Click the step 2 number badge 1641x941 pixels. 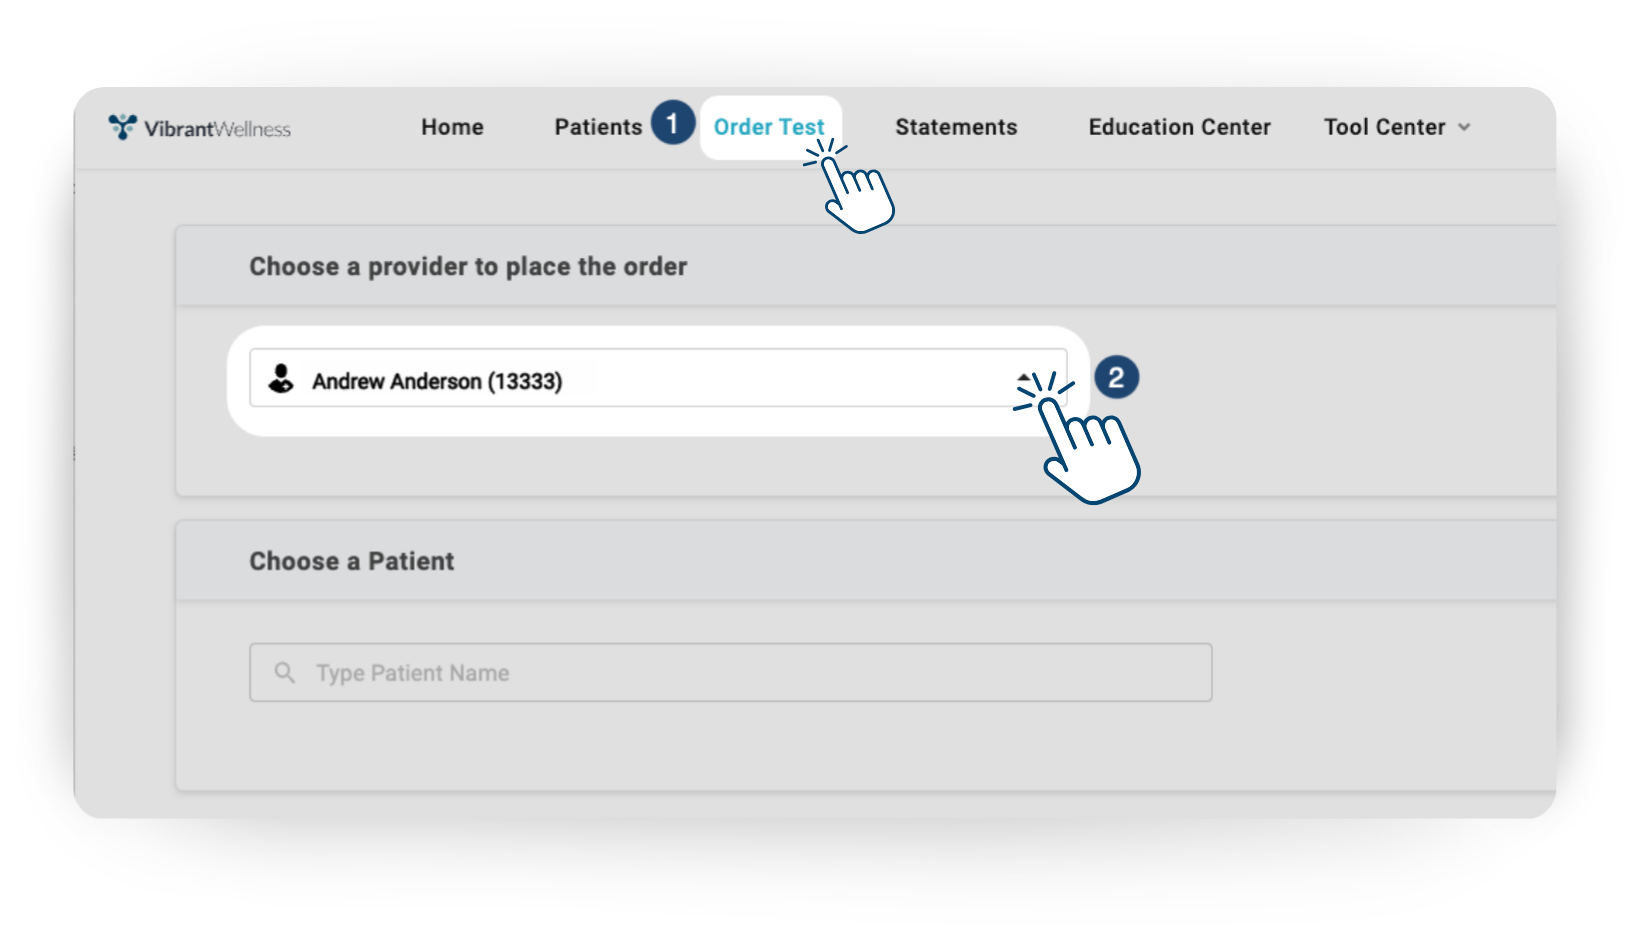tap(1116, 378)
